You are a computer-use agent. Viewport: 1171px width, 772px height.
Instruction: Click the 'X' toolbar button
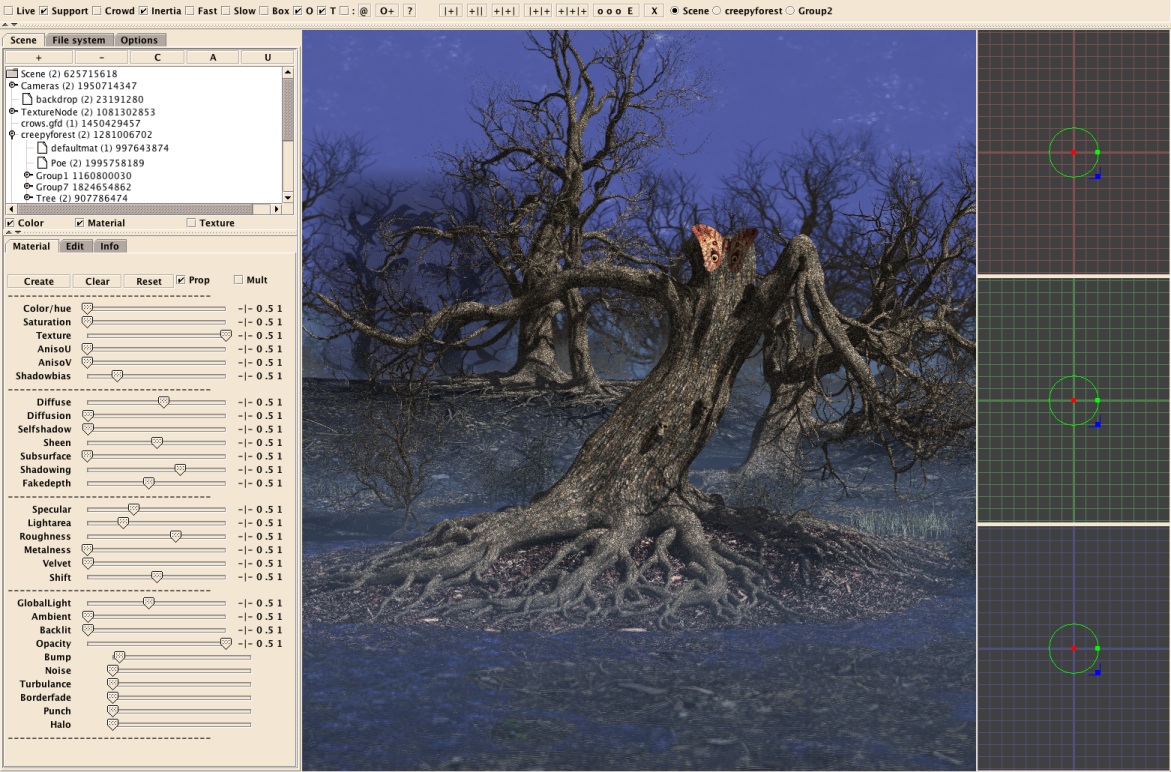(653, 10)
